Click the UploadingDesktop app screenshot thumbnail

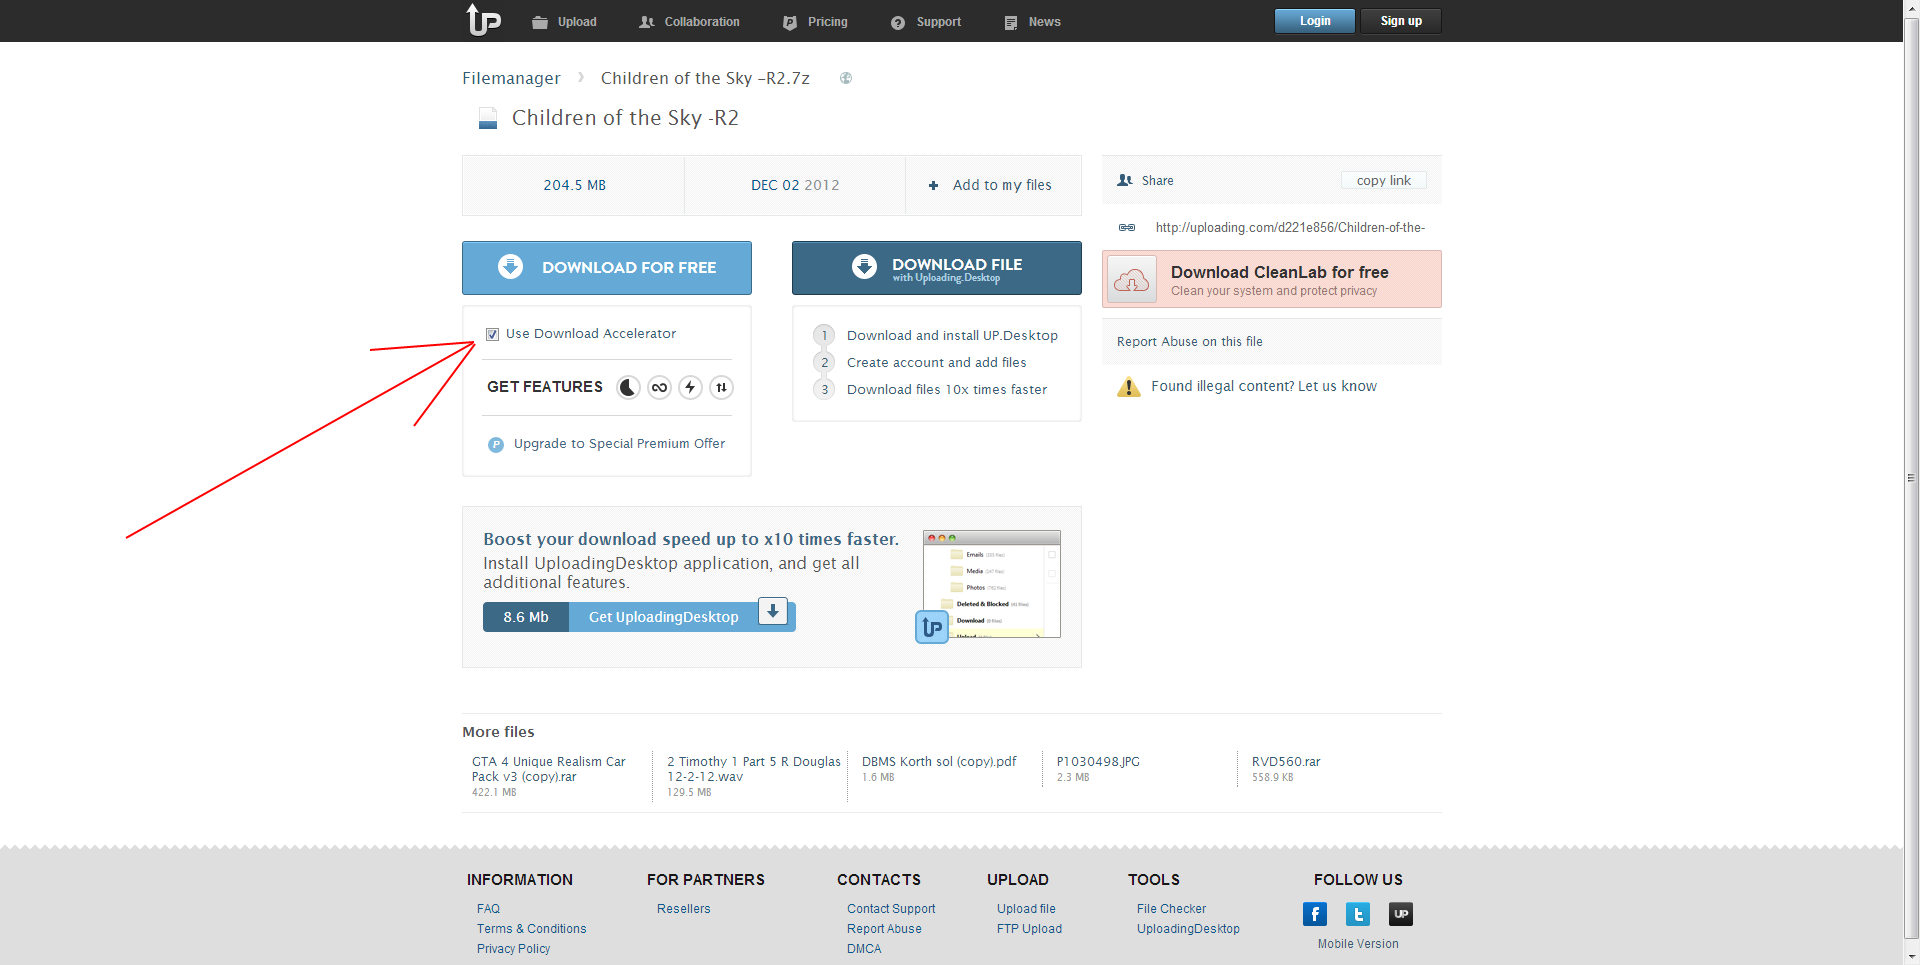(990, 586)
